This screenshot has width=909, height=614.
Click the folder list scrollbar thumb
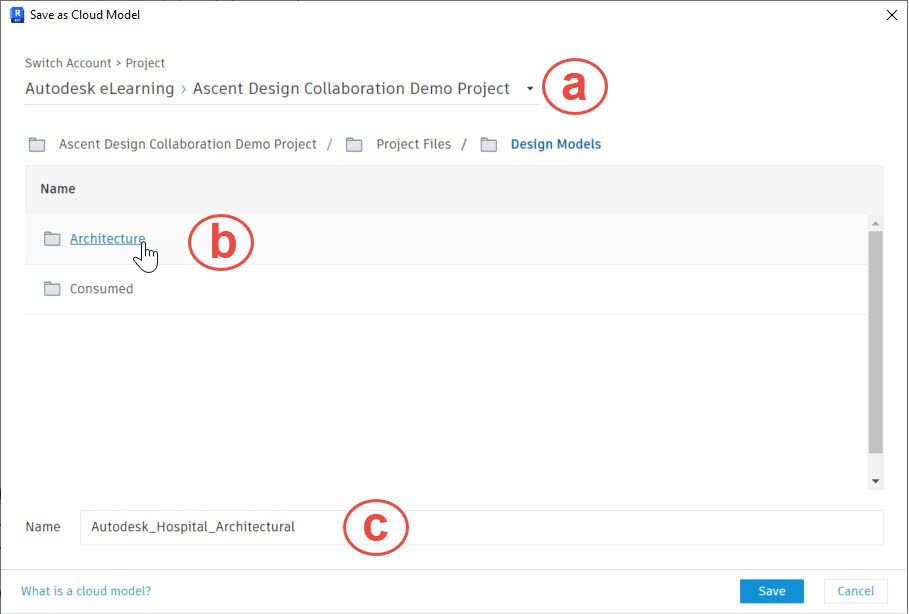tap(875, 342)
